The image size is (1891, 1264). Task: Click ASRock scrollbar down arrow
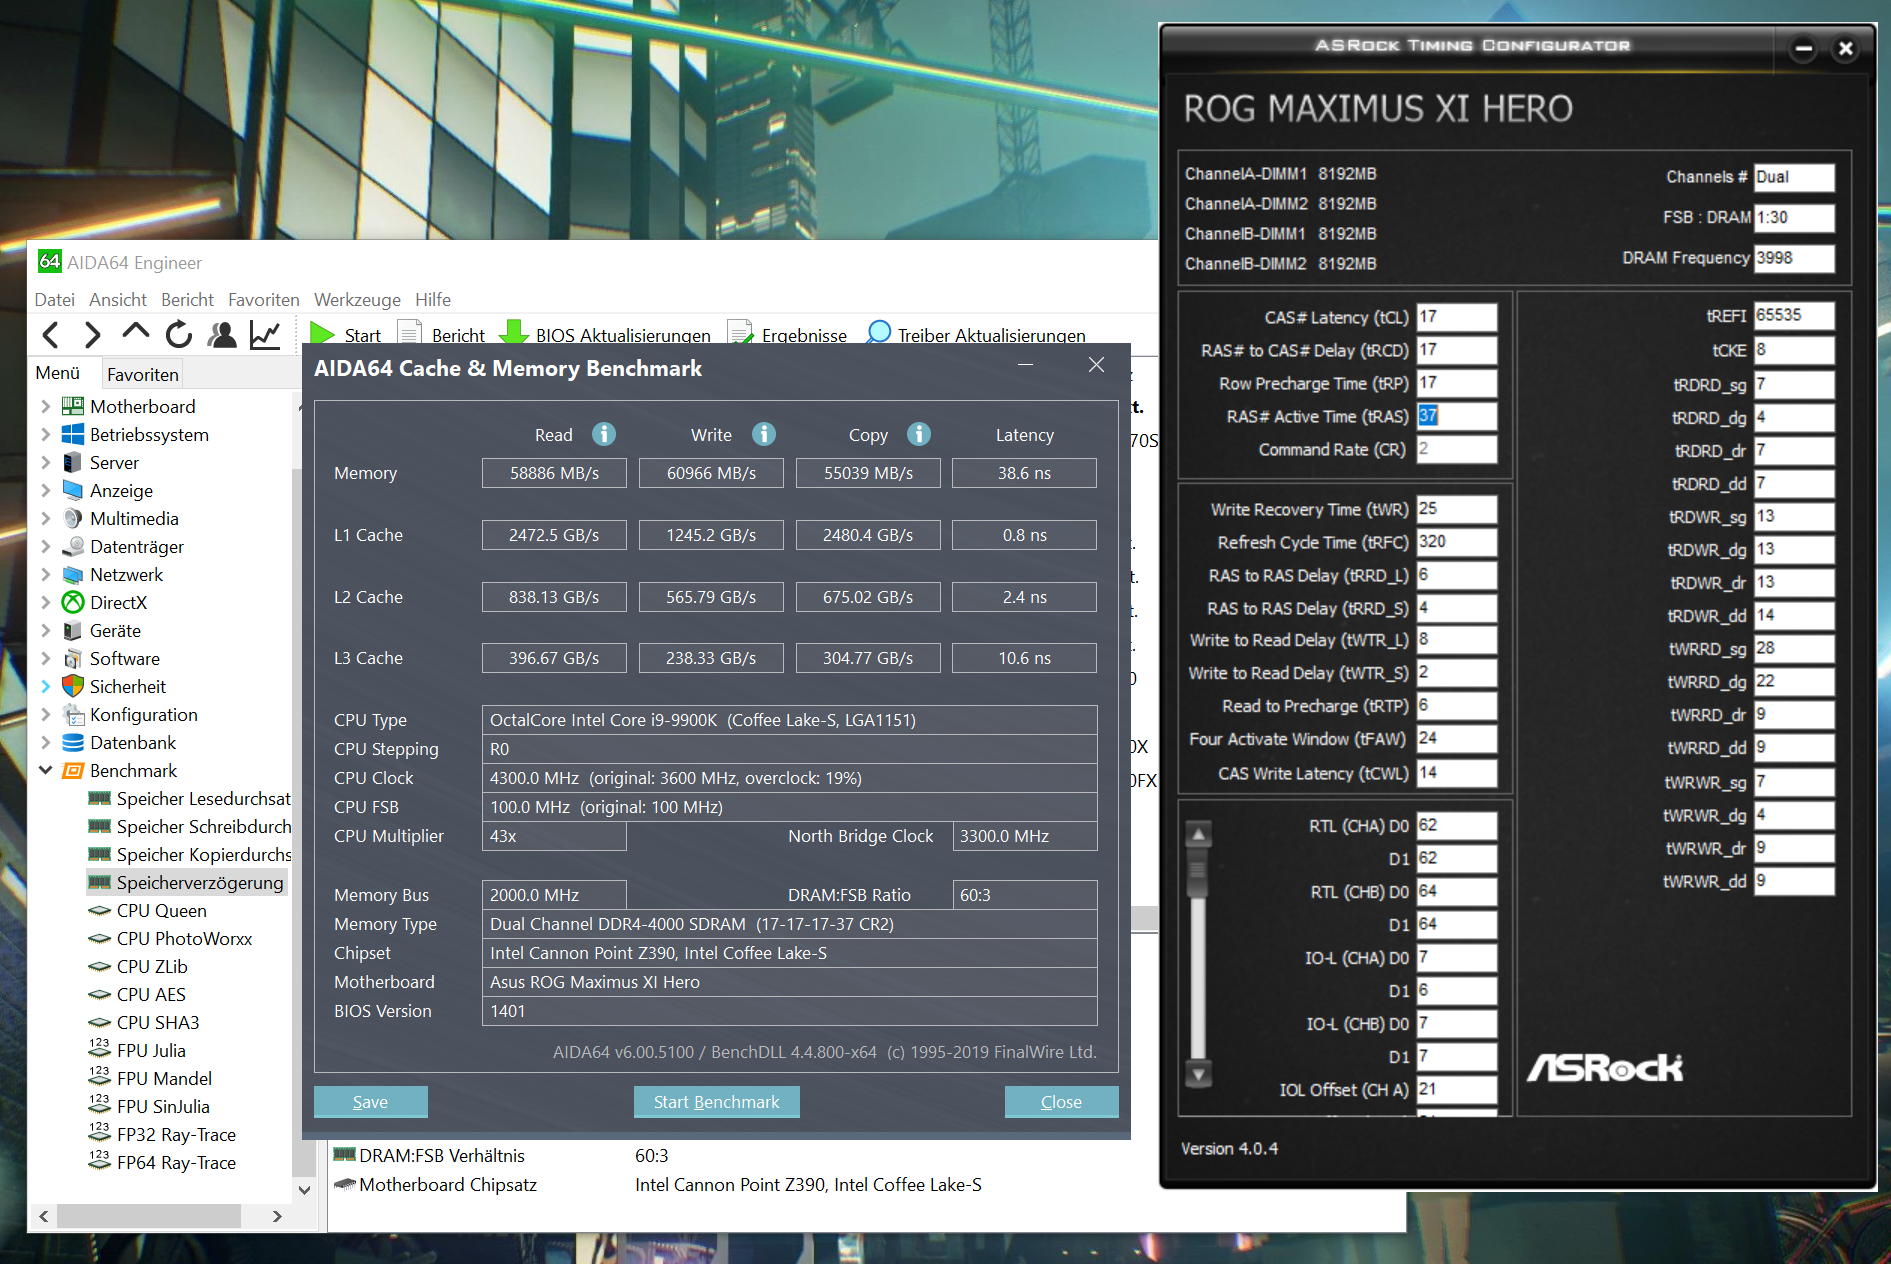pos(1198,1074)
